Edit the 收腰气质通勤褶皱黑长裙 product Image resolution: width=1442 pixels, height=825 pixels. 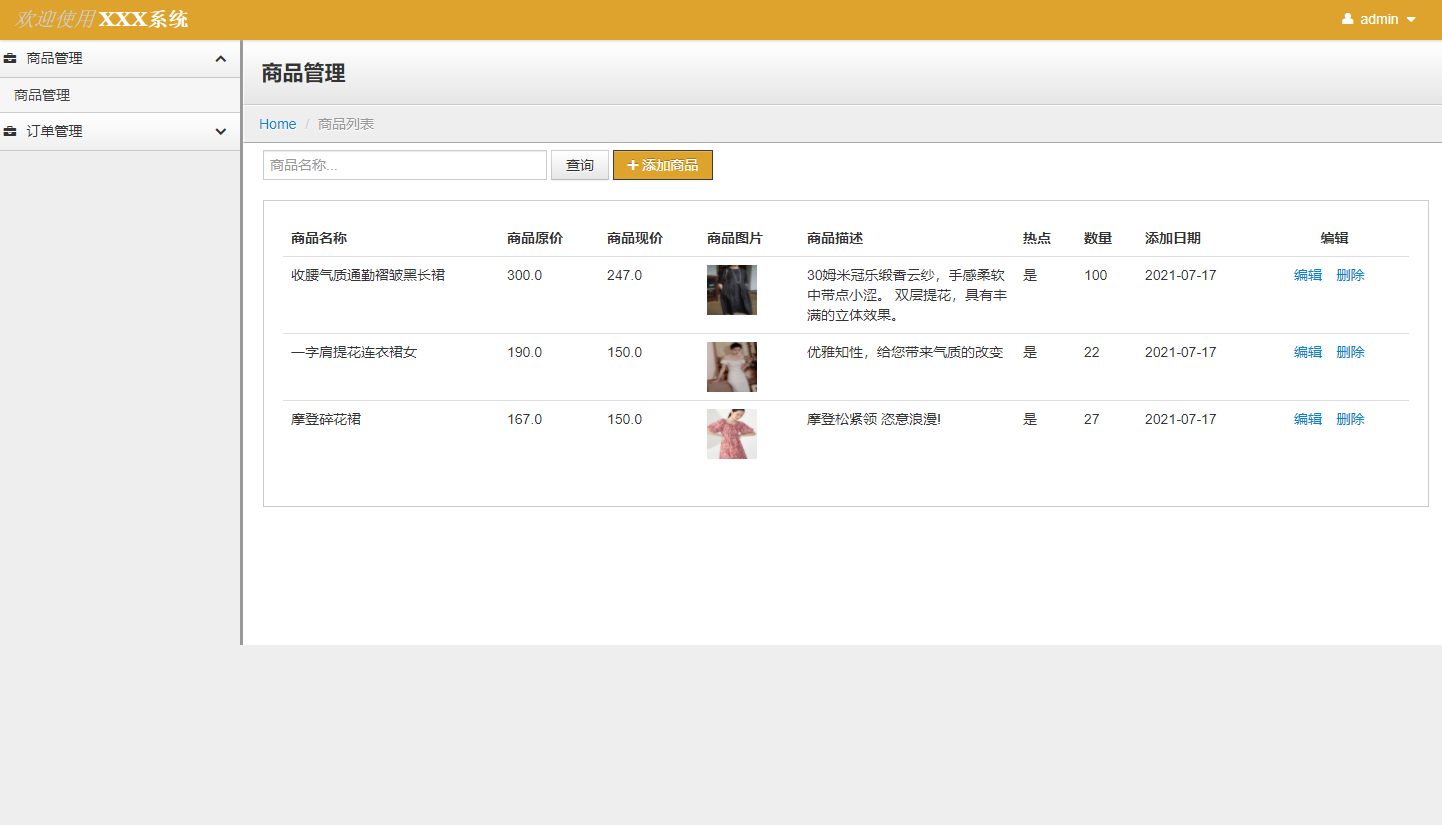1307,275
